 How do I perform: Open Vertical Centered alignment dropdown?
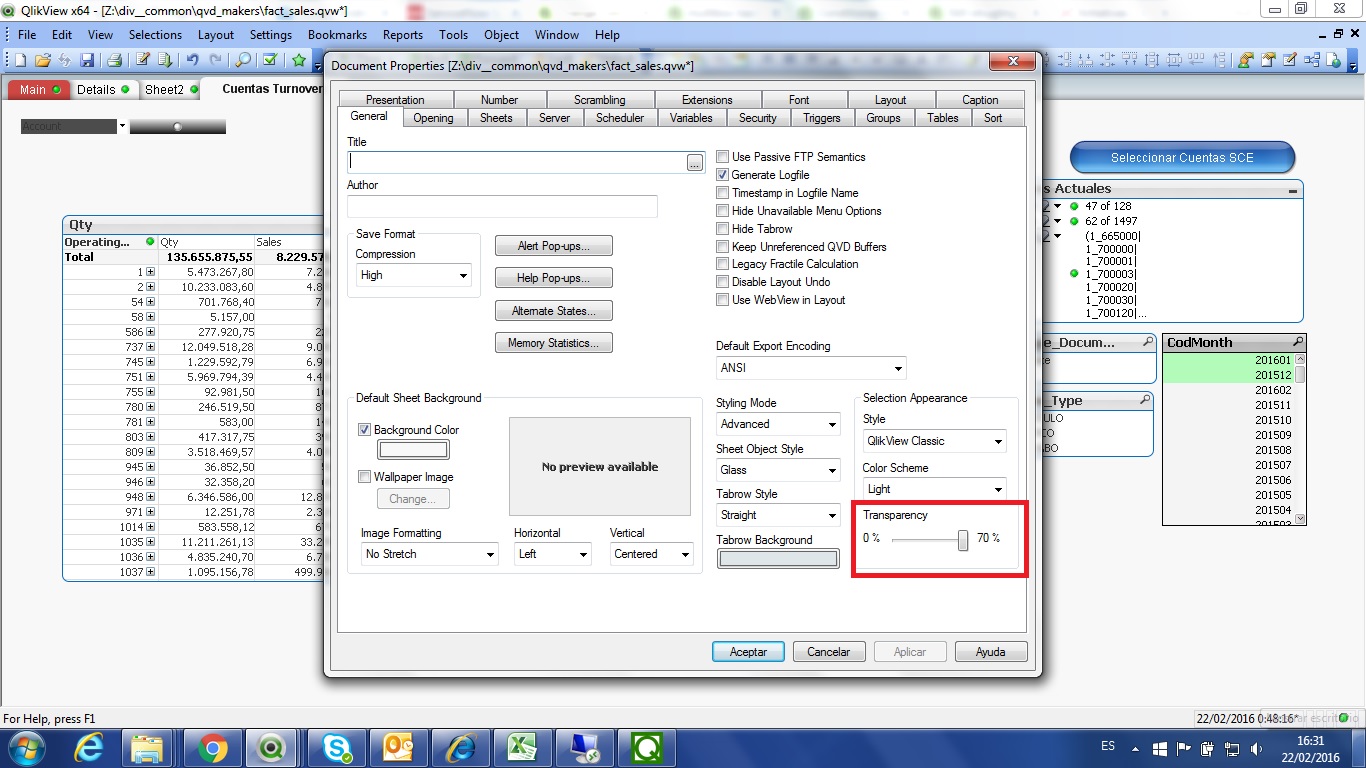tap(652, 554)
